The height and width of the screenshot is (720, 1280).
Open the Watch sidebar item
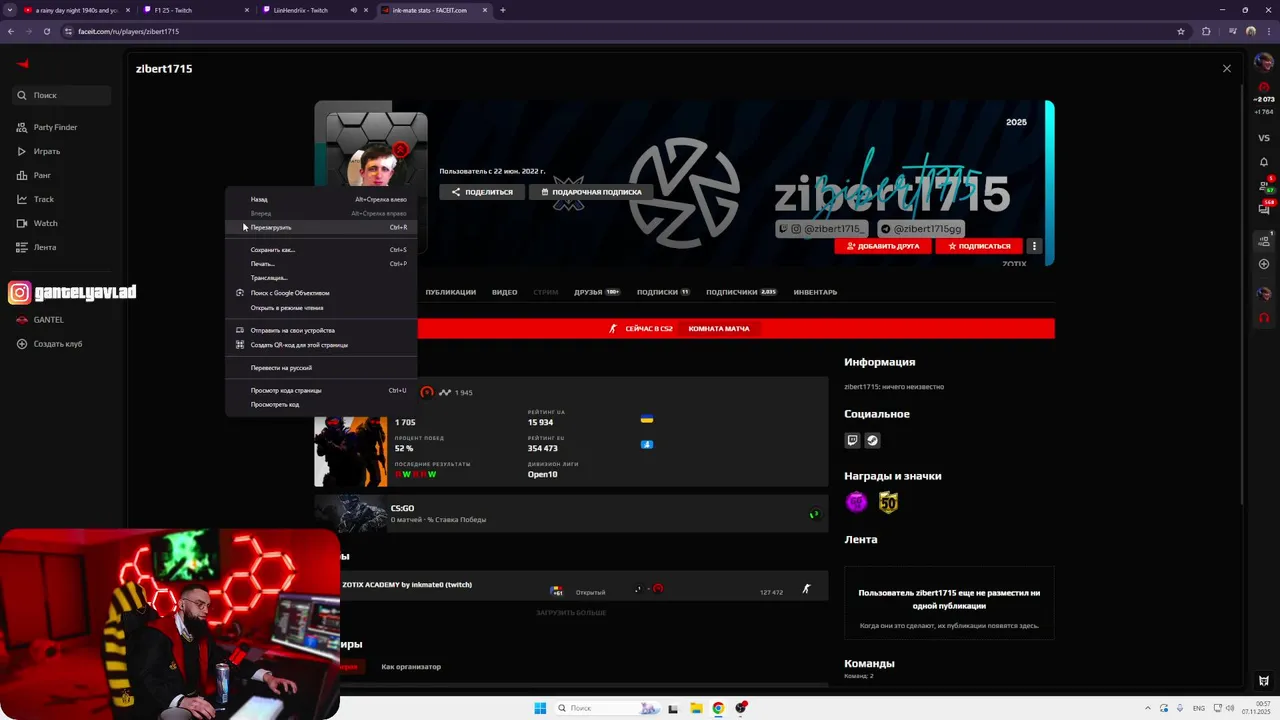37,223
